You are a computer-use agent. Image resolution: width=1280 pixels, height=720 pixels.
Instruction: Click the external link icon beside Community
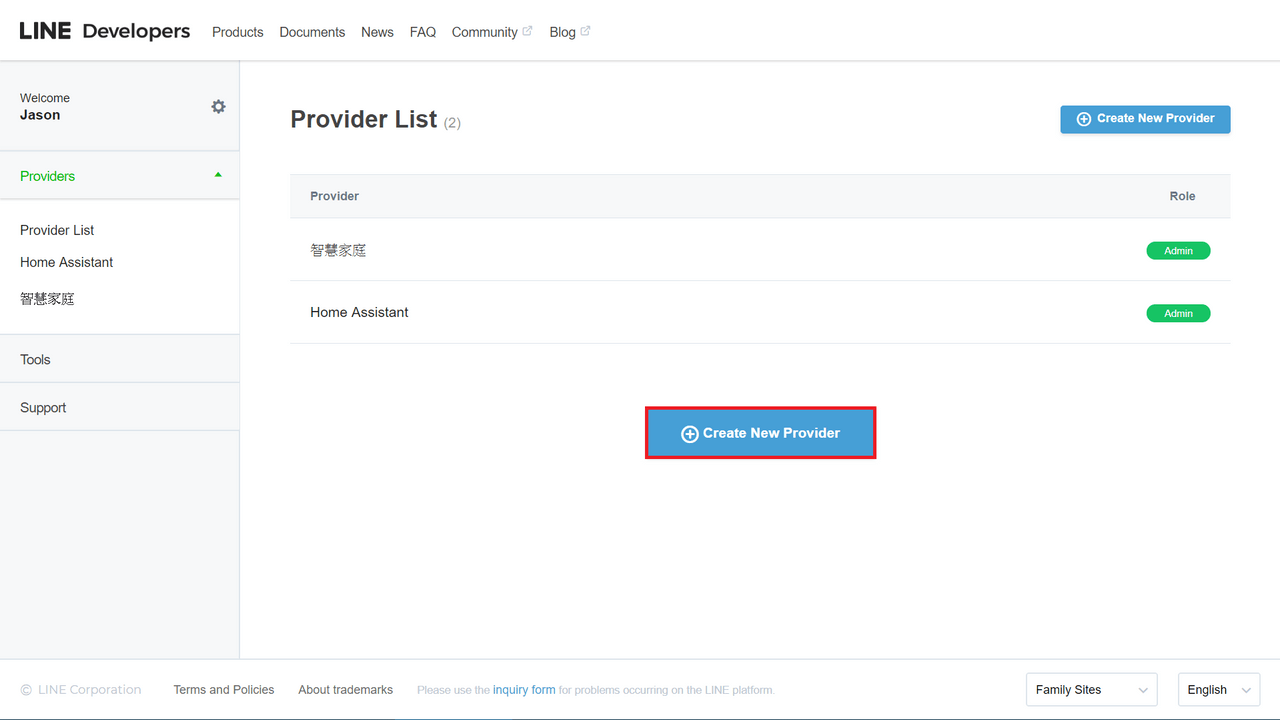tap(527, 31)
